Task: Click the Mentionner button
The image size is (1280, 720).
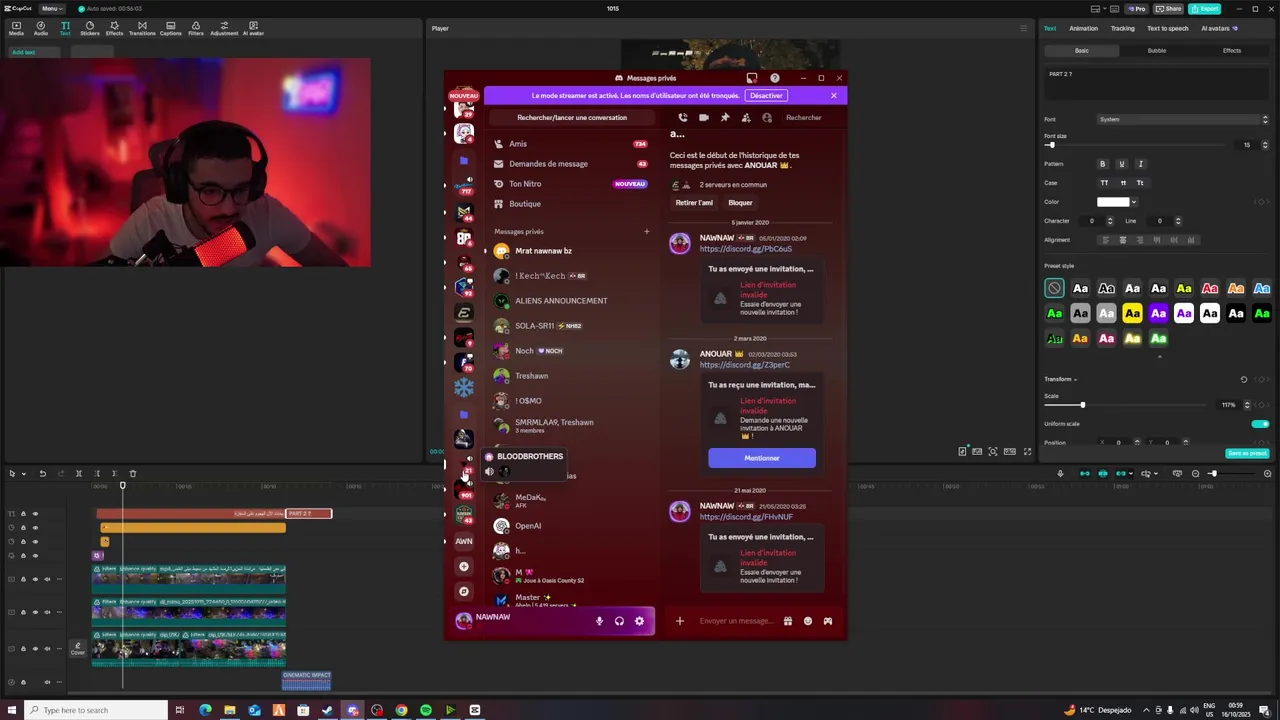Action: pos(762,458)
